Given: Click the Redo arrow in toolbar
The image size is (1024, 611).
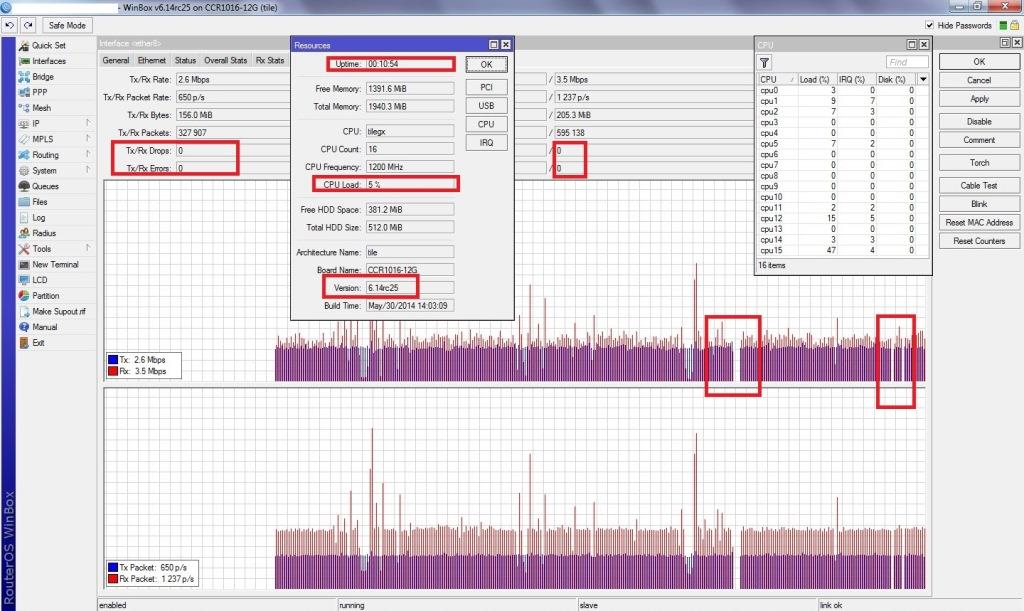Looking at the screenshot, I should 28,25.
